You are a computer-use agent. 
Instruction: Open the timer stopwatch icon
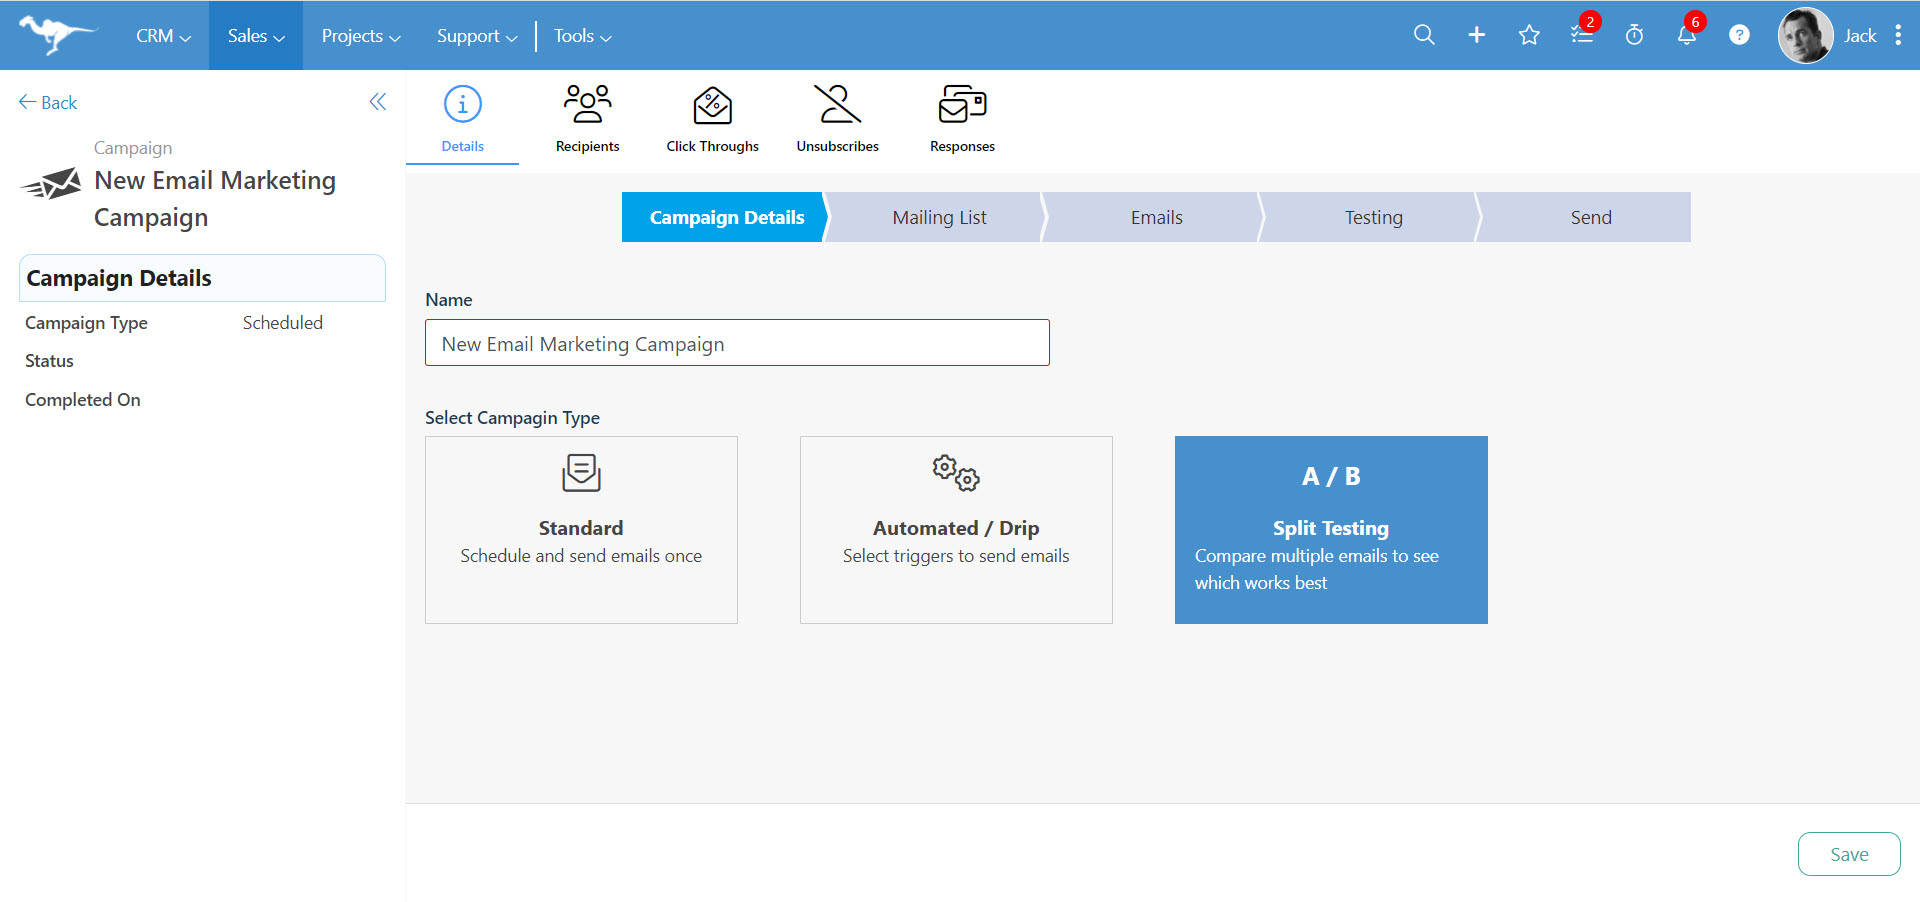click(x=1634, y=35)
